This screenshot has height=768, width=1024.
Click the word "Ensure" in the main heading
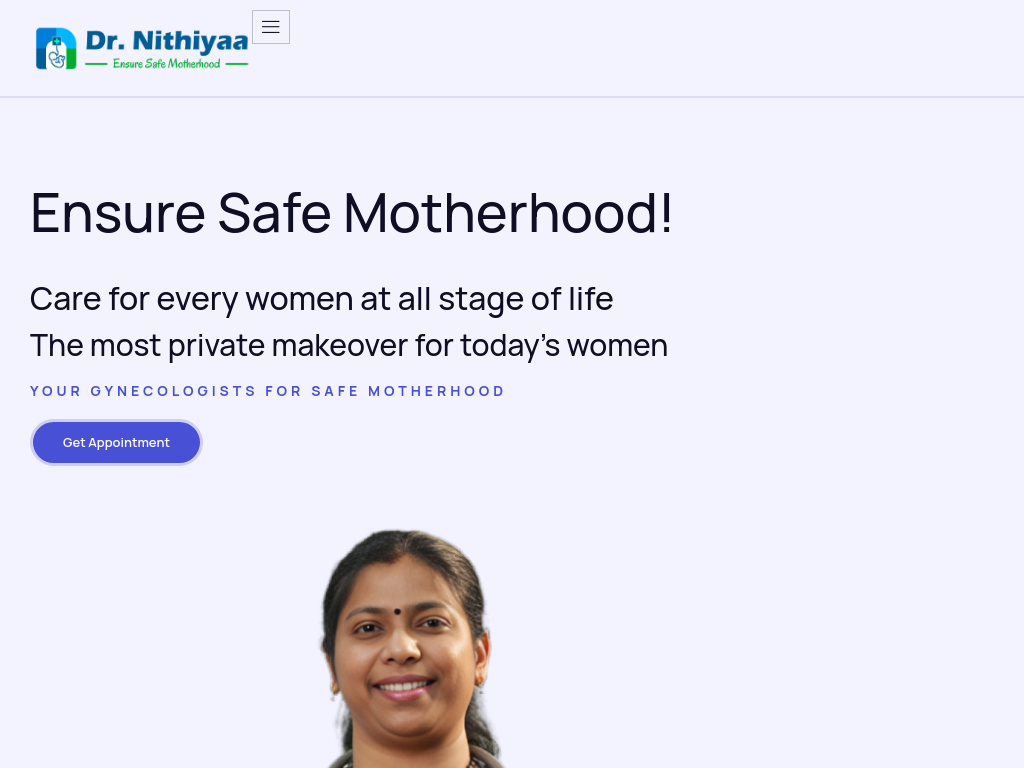(x=118, y=213)
